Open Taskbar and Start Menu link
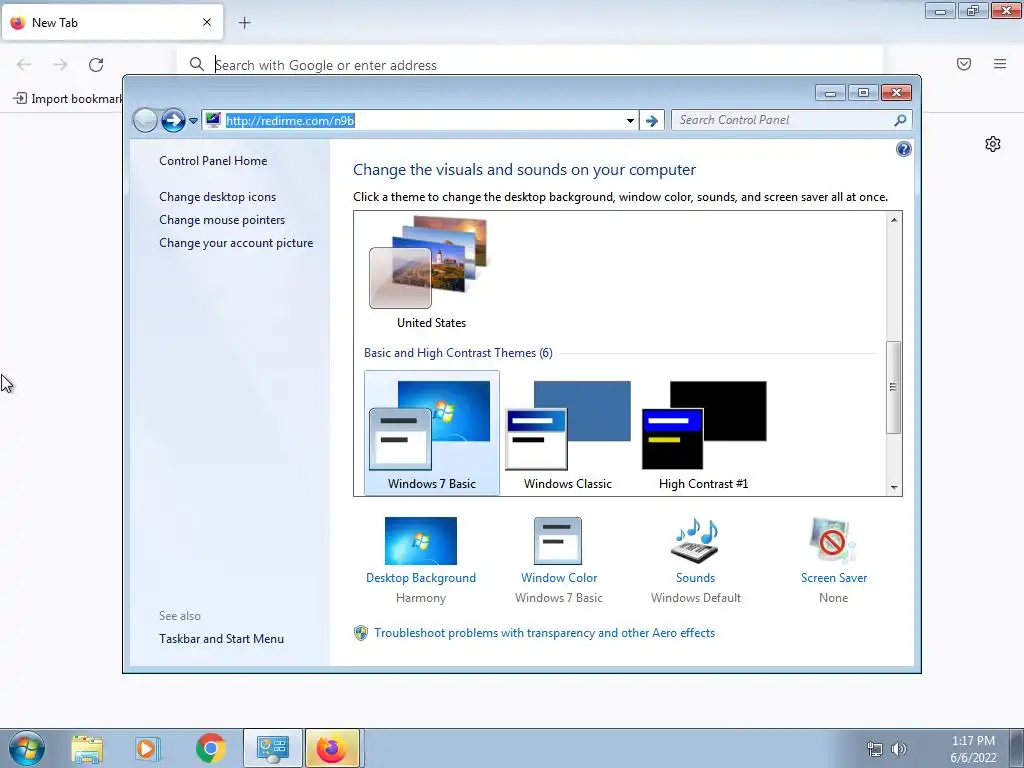Viewport: 1024px width, 768px height. 221,639
